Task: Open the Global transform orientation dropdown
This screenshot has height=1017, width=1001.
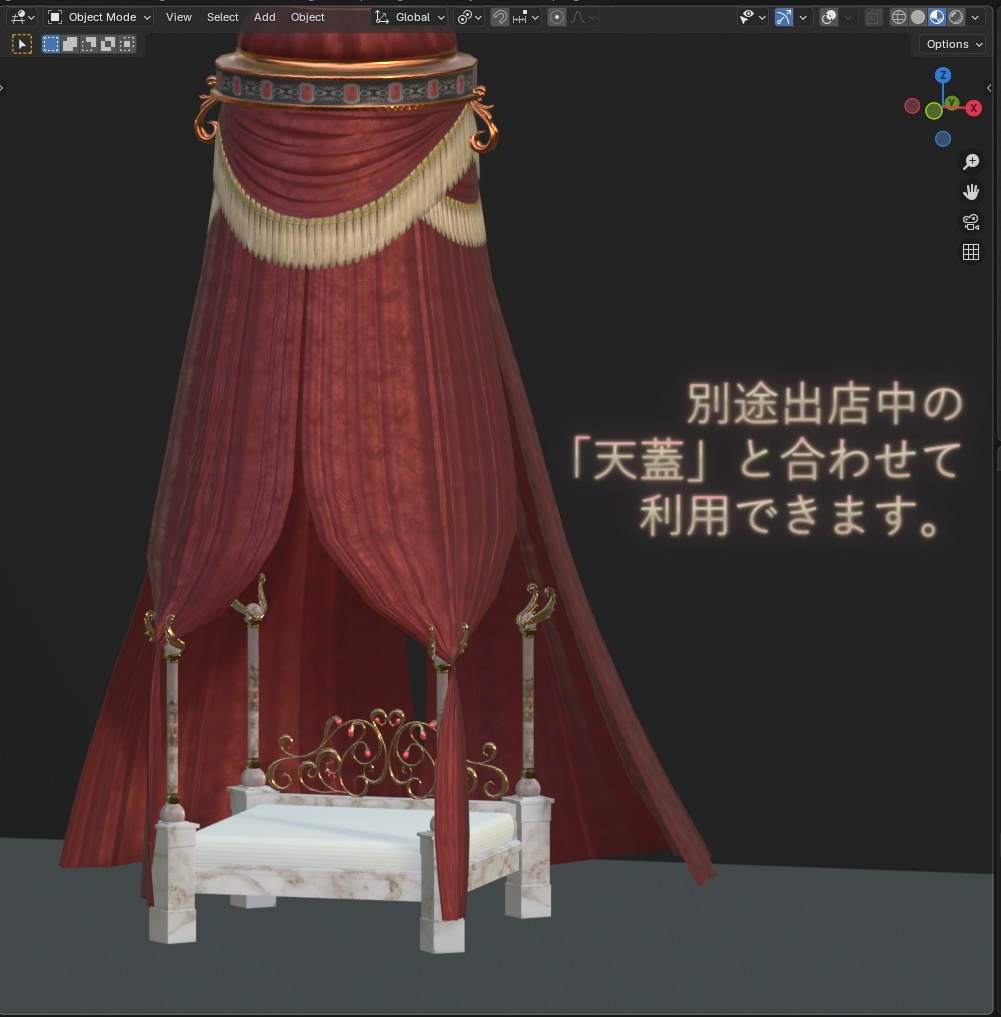Action: click(410, 17)
